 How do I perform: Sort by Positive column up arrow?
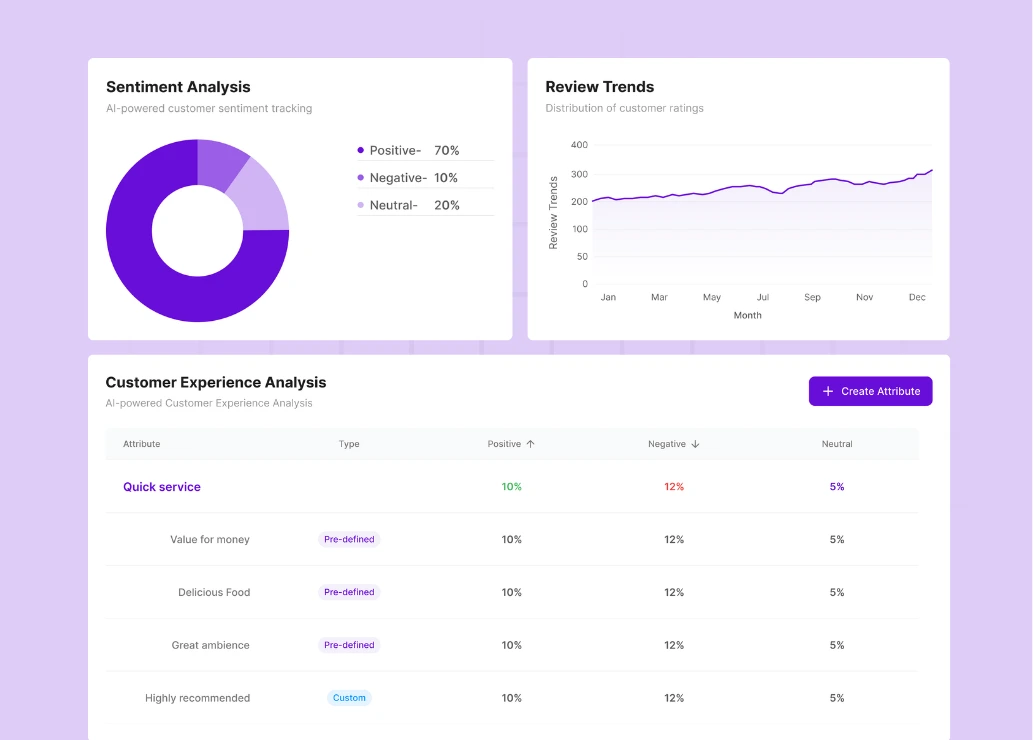click(530, 443)
